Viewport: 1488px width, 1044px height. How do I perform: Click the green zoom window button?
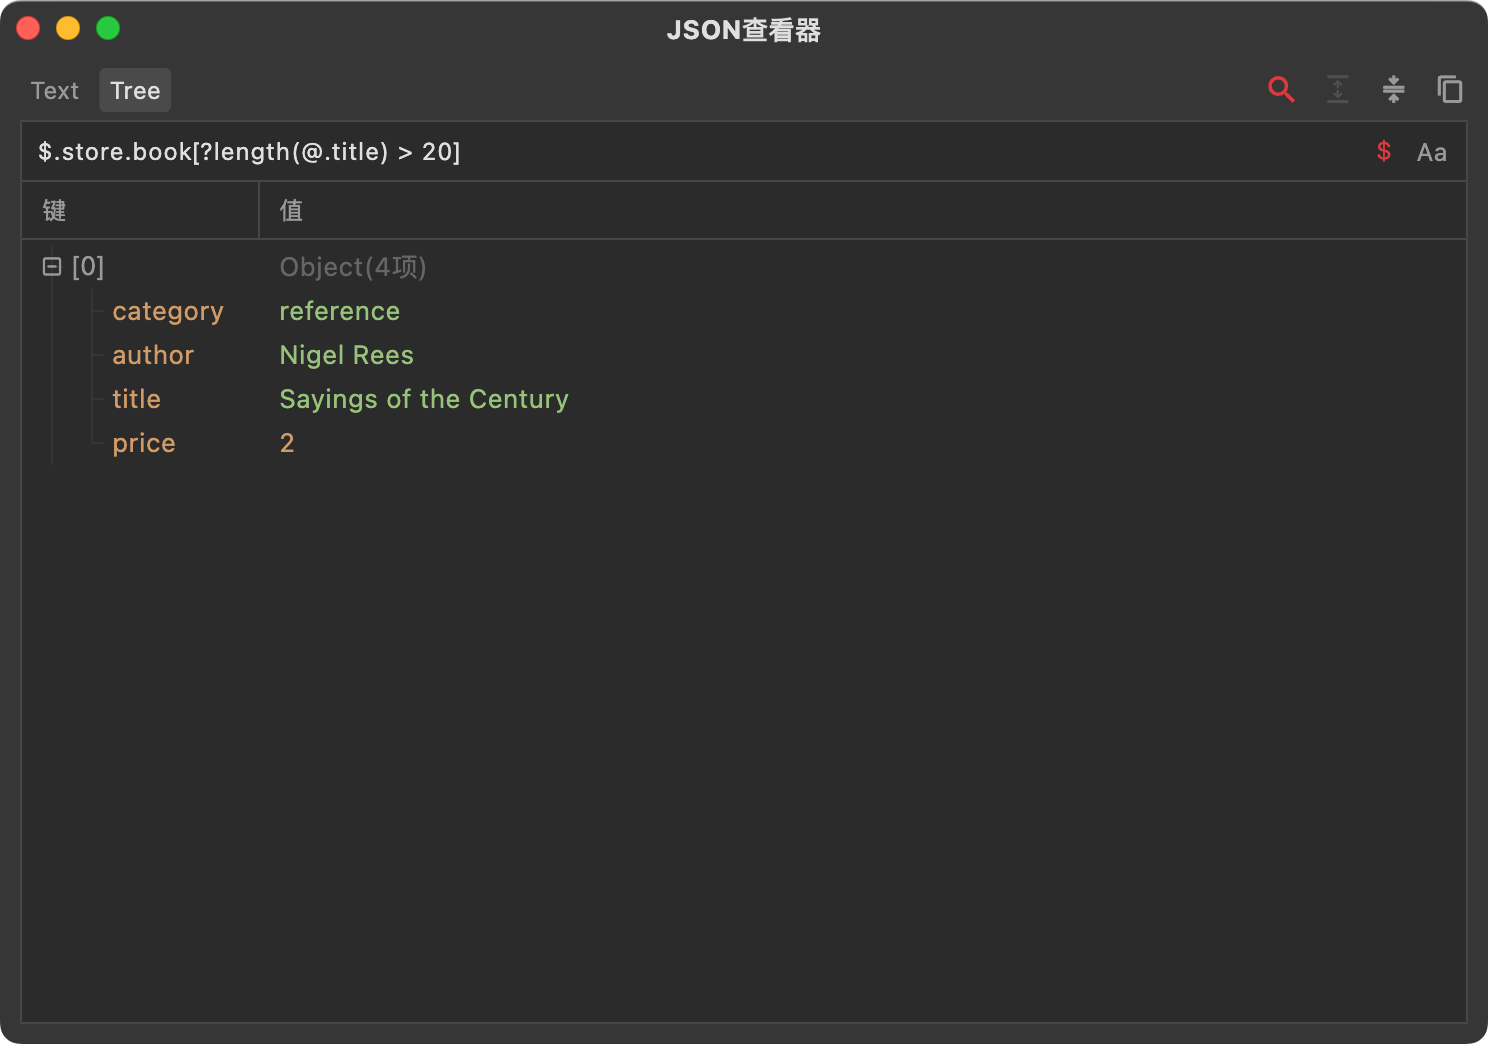108,29
